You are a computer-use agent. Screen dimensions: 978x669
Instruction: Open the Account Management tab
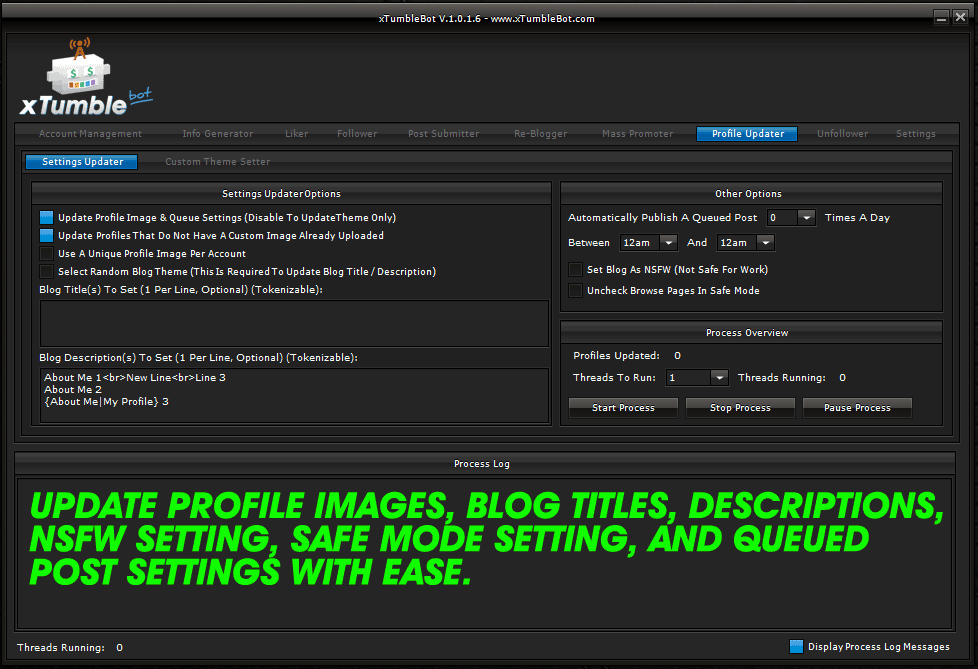[90, 133]
